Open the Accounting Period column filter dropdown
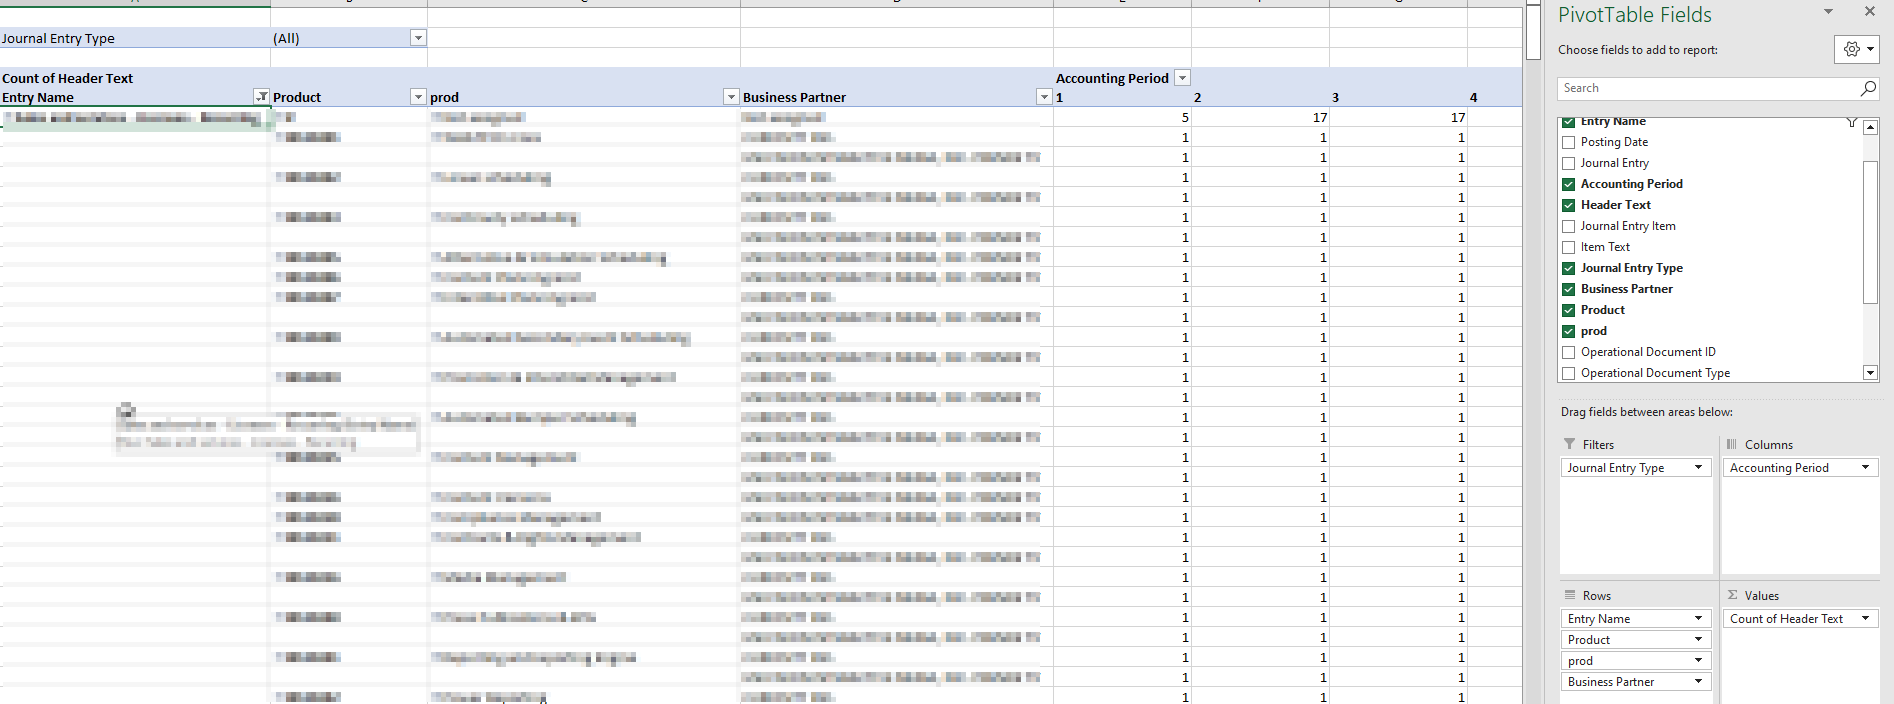Image resolution: width=1894 pixels, height=704 pixels. pyautogui.click(x=1182, y=78)
